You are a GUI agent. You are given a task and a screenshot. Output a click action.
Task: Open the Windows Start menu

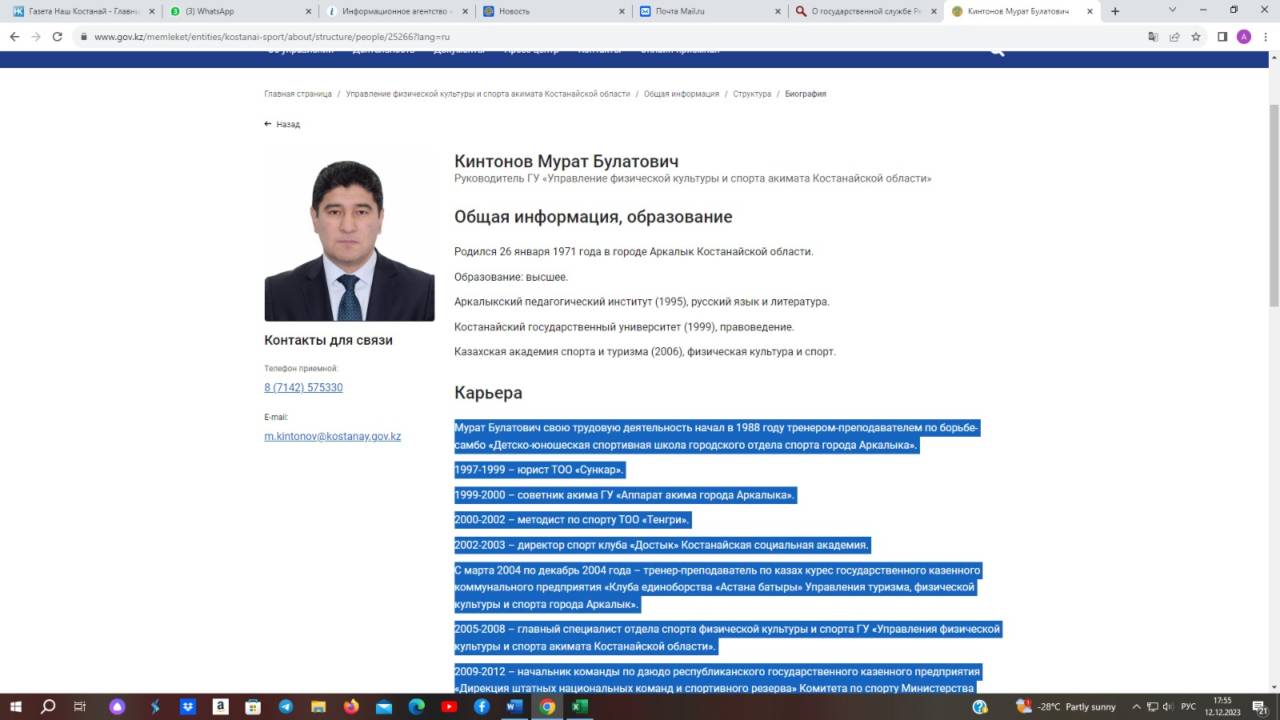15,706
